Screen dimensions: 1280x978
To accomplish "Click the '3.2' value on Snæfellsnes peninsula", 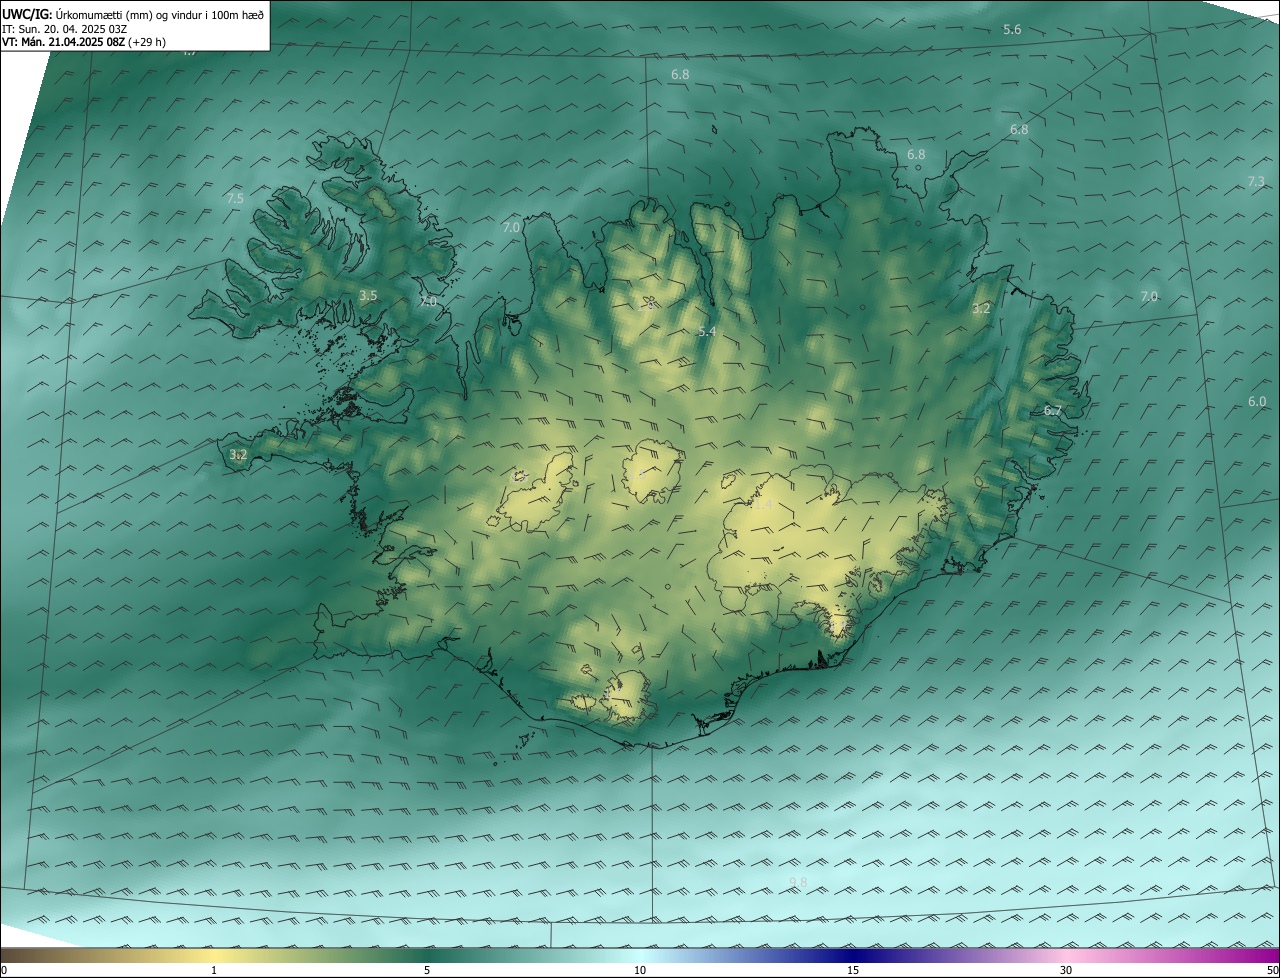I will [x=238, y=455].
